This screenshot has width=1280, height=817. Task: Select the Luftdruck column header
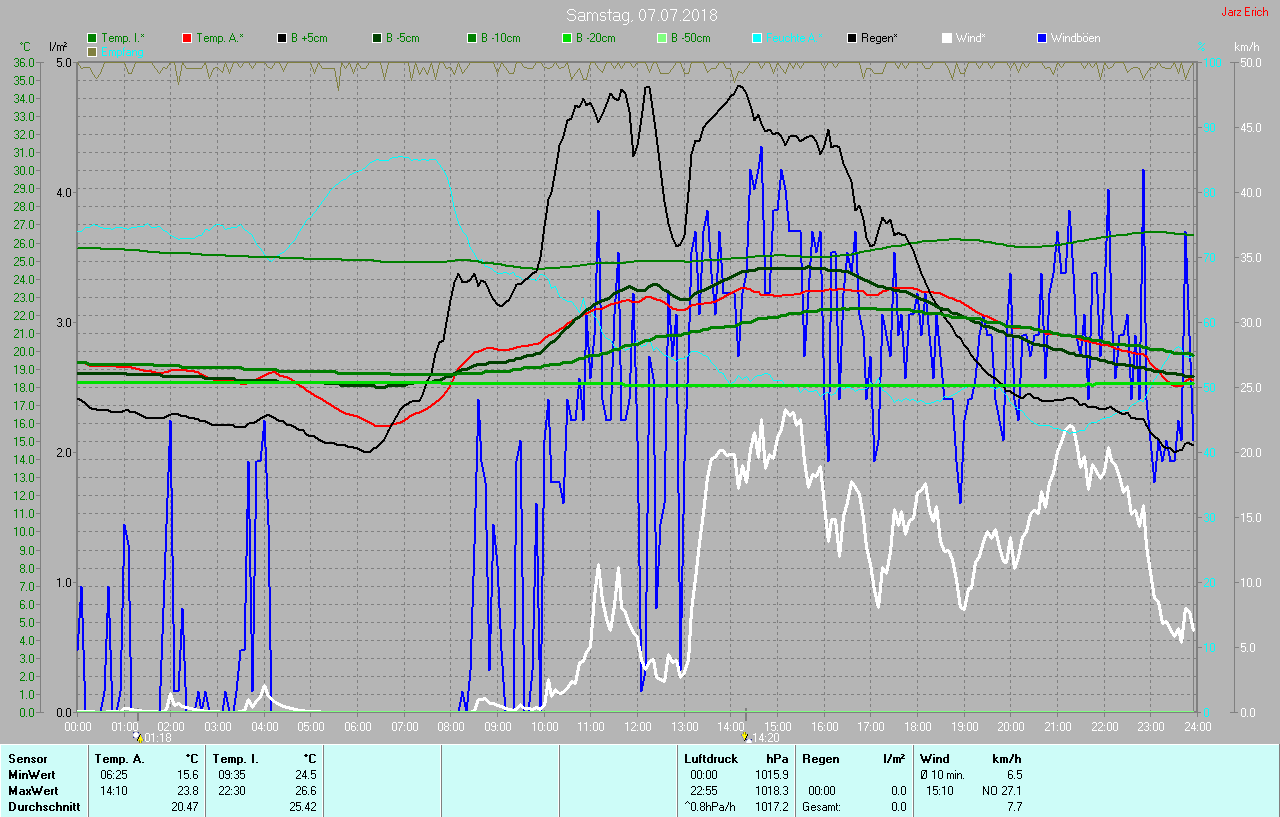709,759
